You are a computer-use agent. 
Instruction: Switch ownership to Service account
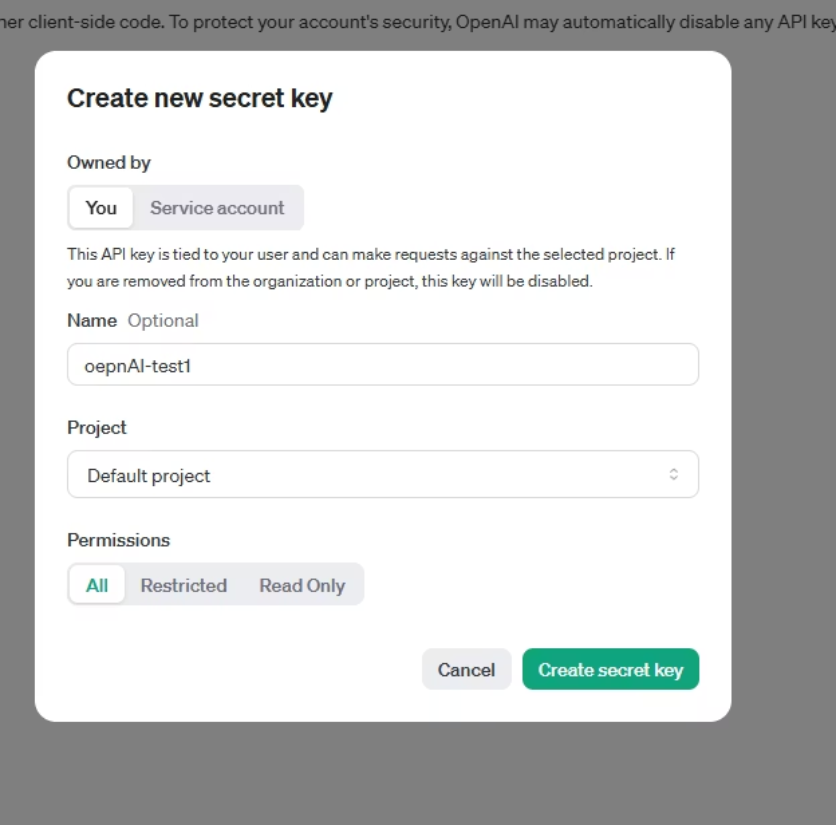[x=217, y=208]
